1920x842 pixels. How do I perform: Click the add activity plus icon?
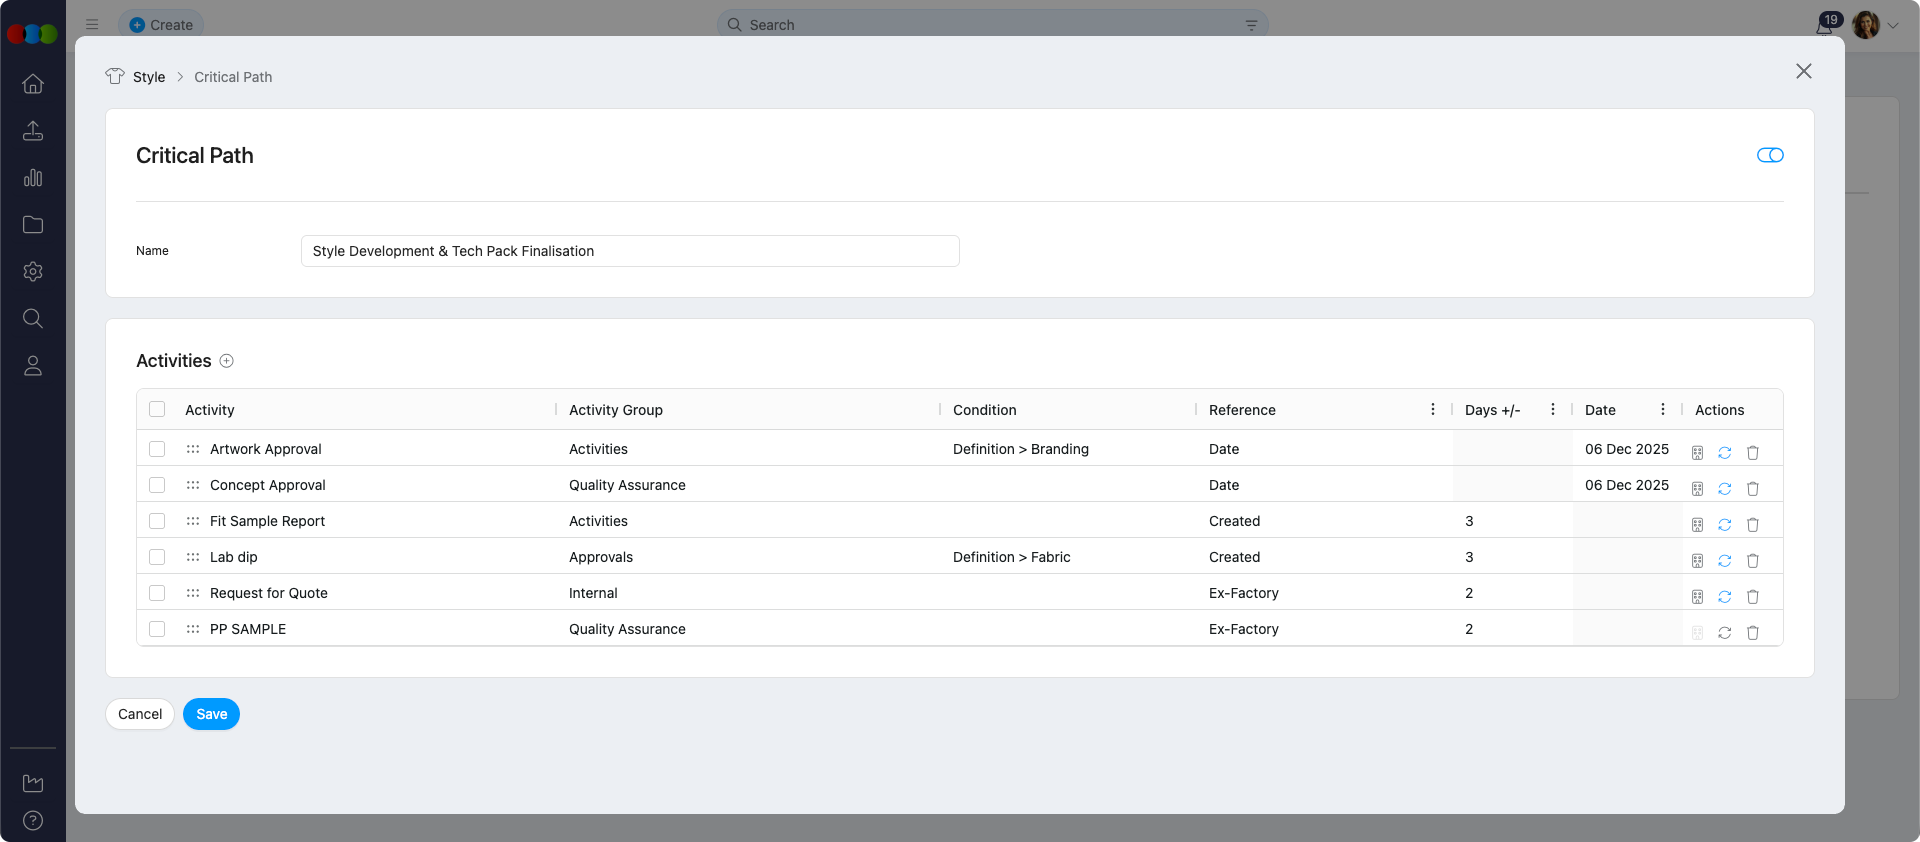click(x=227, y=361)
